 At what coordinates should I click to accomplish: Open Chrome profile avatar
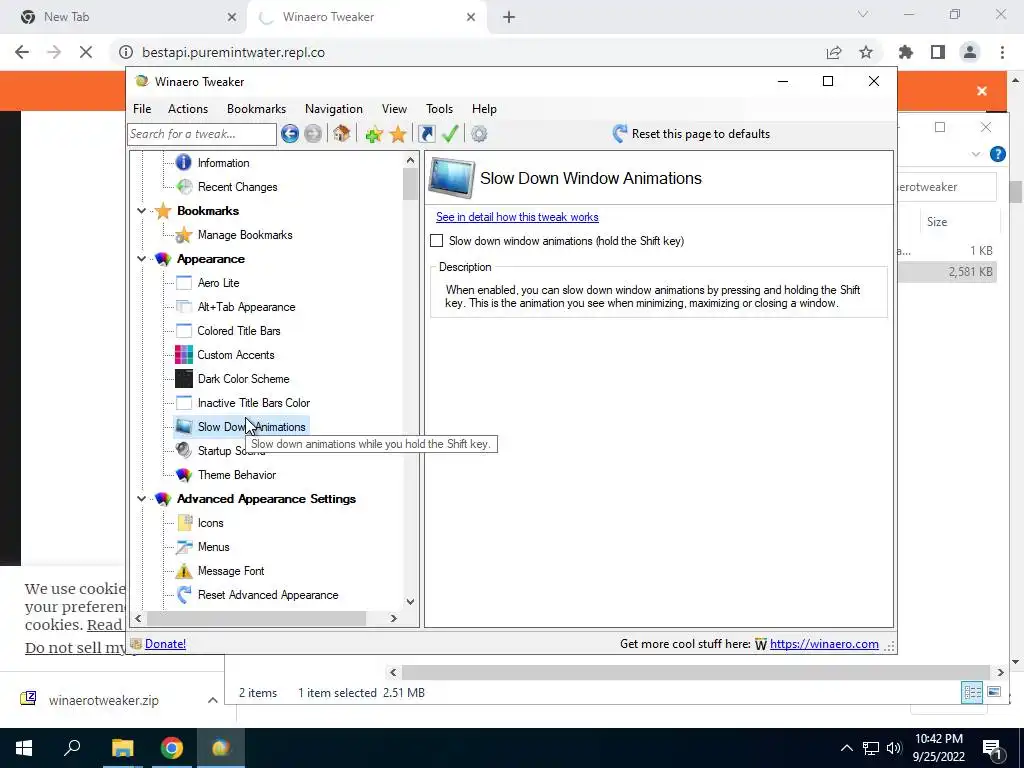pos(970,52)
